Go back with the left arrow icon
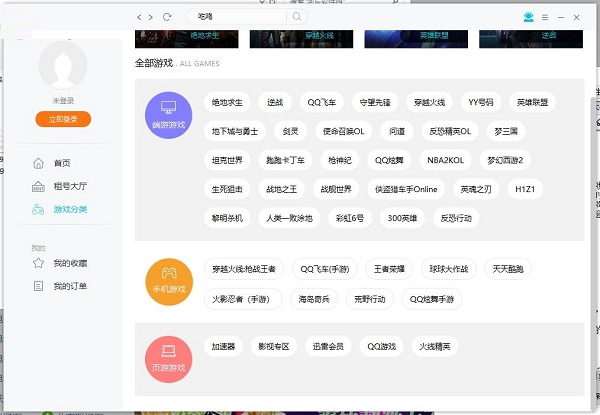Image resolution: width=600 pixels, height=415 pixels. pos(139,17)
